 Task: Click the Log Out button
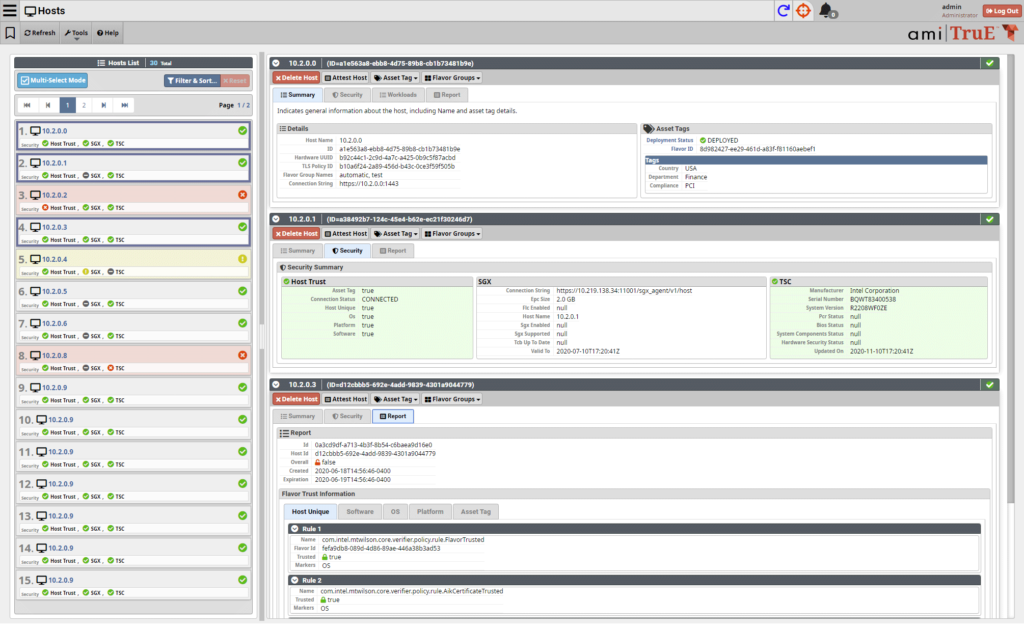tap(1000, 11)
